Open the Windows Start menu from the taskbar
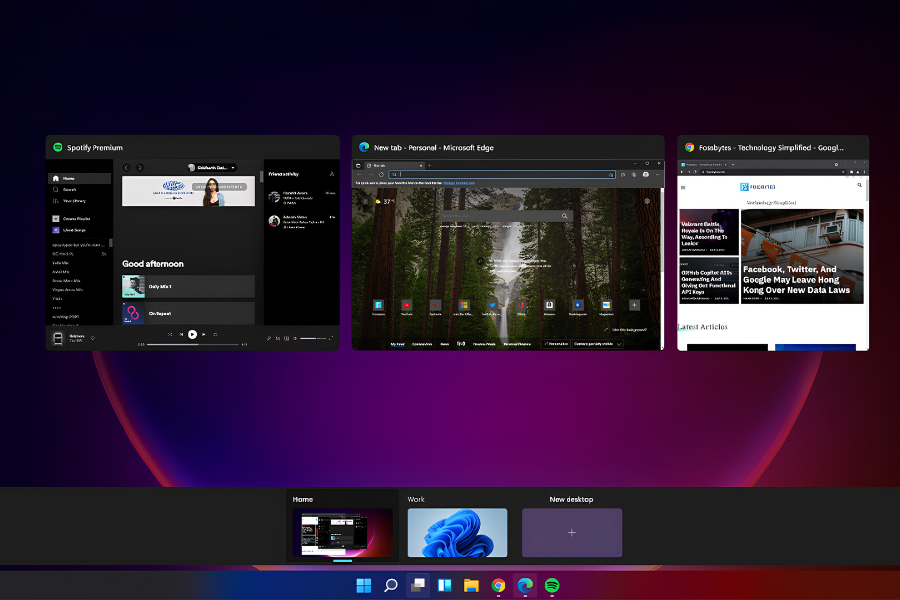 point(364,585)
